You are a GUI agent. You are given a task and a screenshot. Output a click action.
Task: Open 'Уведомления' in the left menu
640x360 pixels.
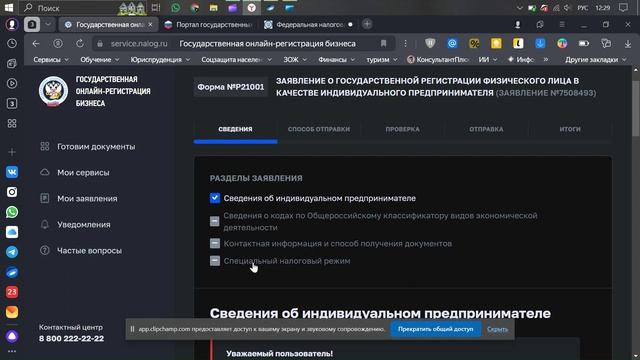(76, 225)
